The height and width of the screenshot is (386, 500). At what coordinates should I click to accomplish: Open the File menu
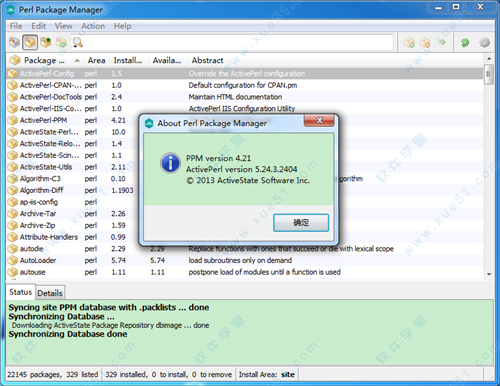(16, 26)
